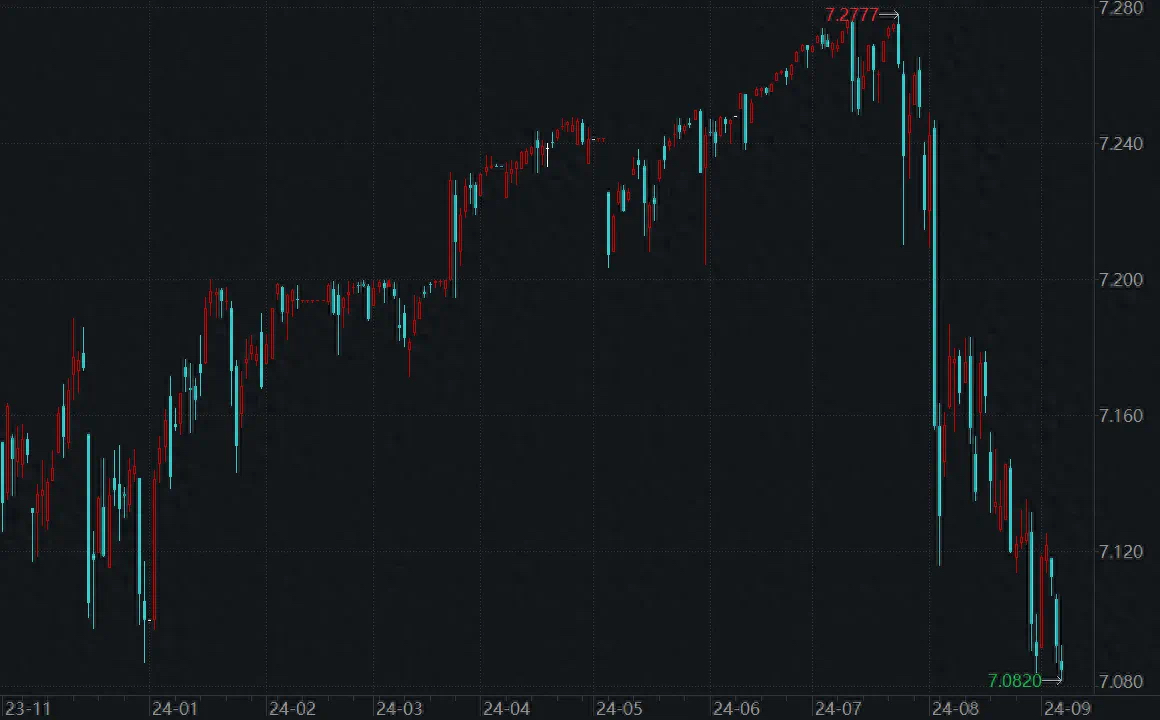
Task: Jump to the 24-02 date label
Action: [x=292, y=708]
